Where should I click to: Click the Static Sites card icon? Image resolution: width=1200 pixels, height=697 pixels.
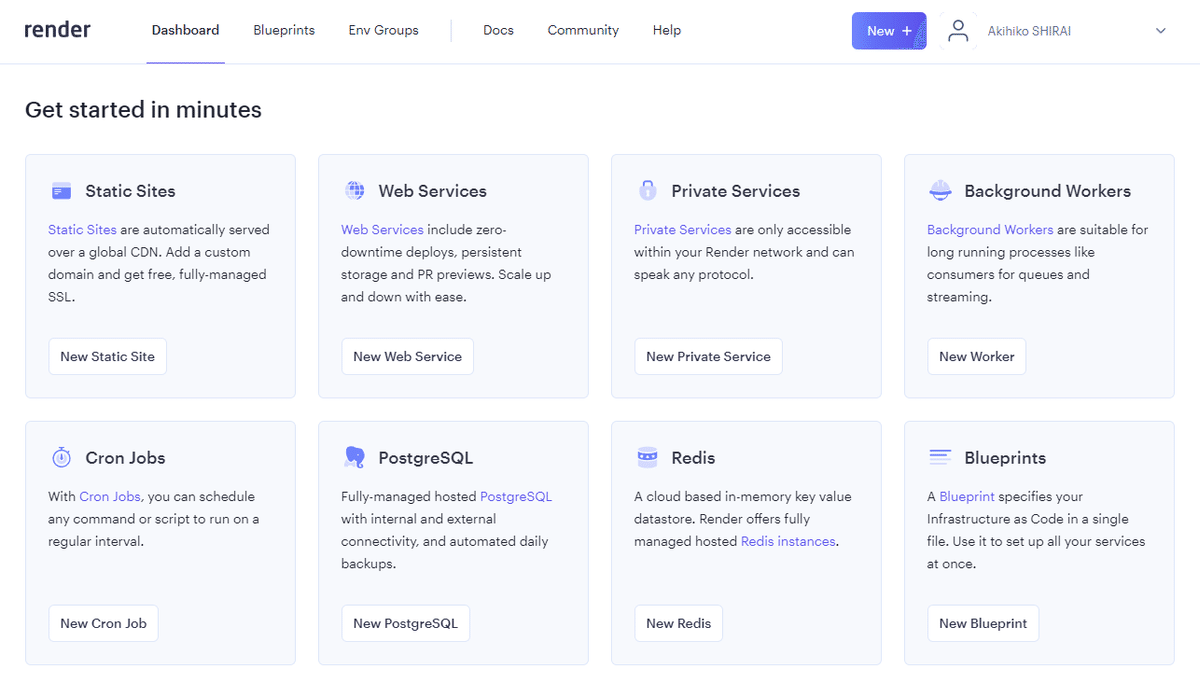(x=61, y=191)
